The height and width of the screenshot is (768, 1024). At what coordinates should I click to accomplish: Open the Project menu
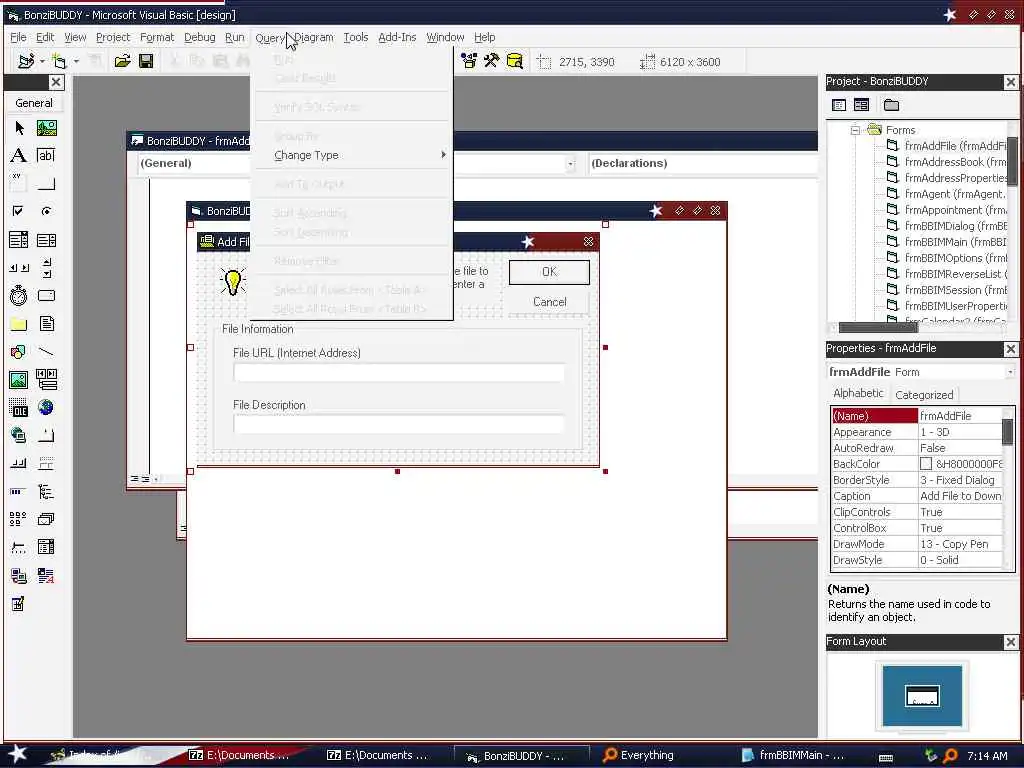click(x=113, y=37)
